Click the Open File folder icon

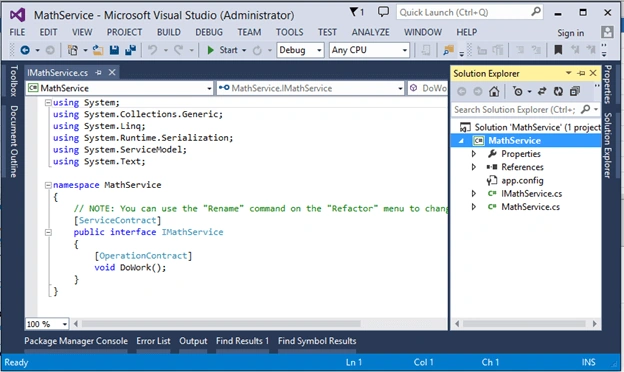[98, 50]
